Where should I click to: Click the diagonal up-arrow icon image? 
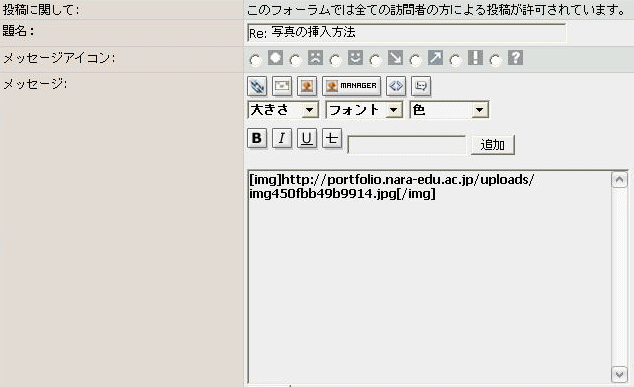(x=435, y=58)
